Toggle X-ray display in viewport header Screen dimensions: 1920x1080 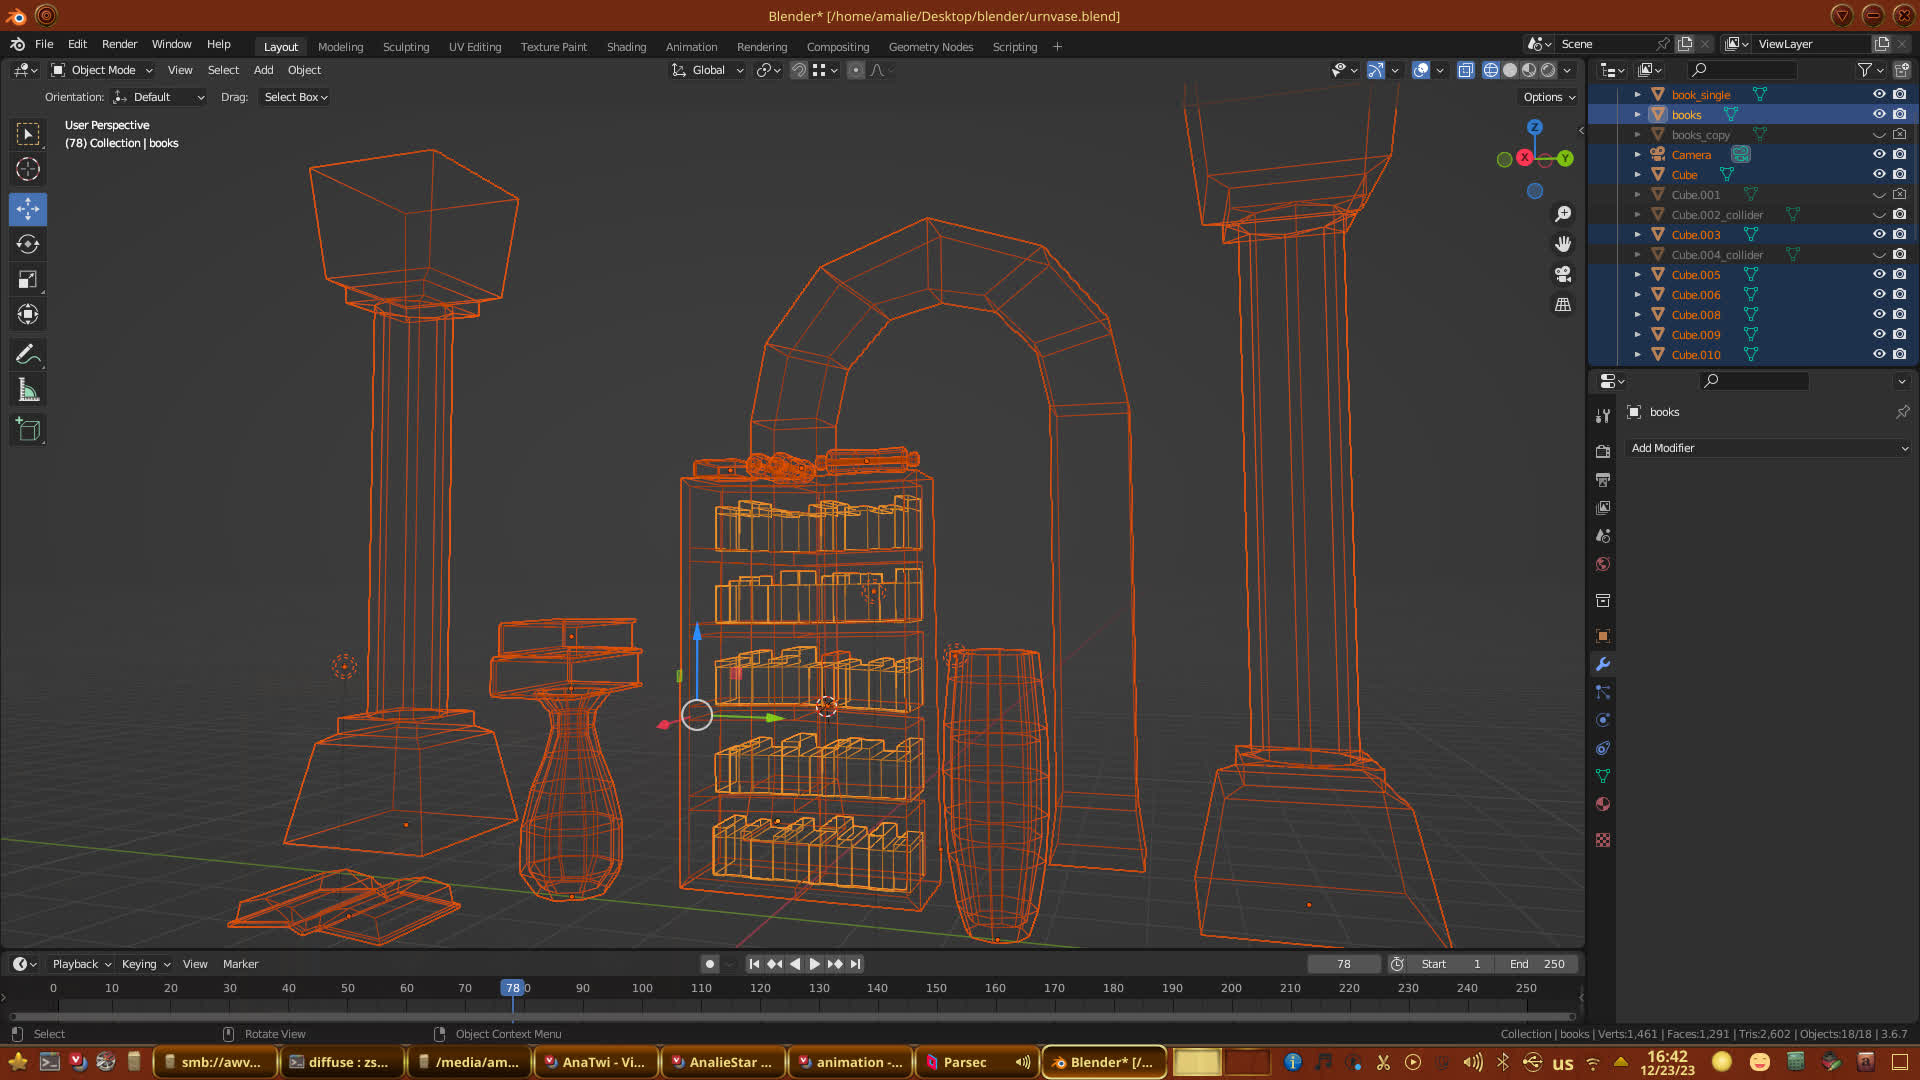[x=1465, y=70]
